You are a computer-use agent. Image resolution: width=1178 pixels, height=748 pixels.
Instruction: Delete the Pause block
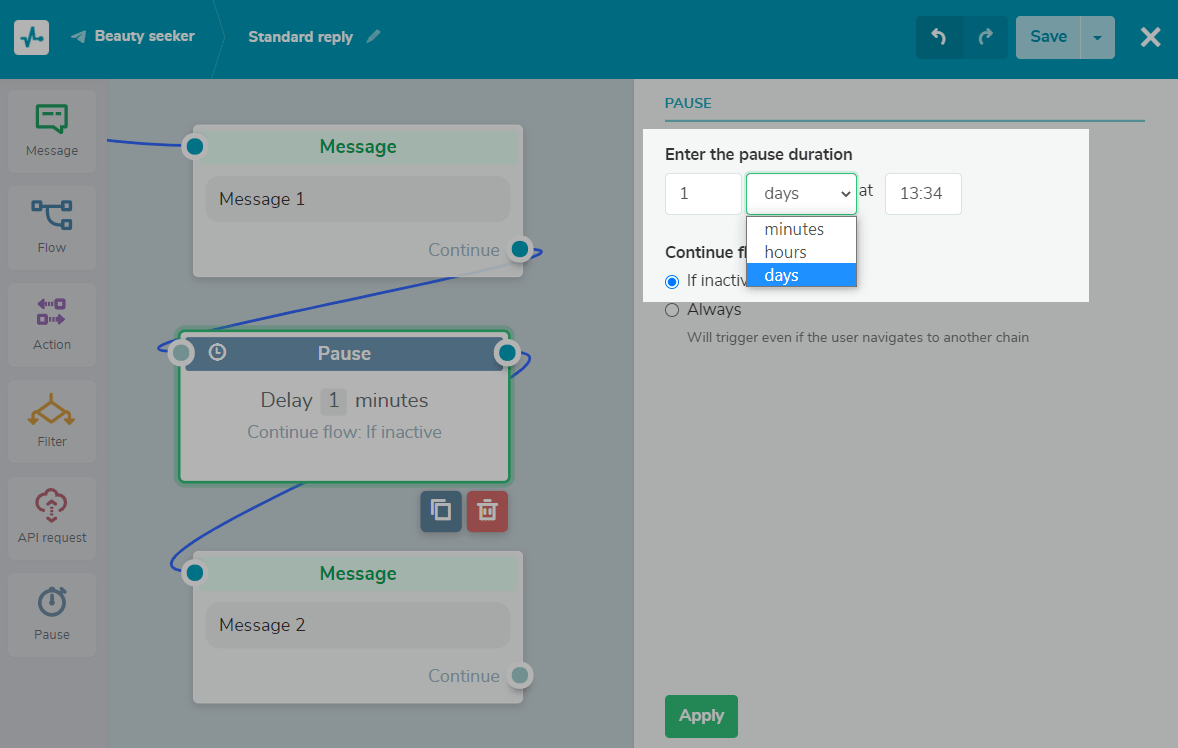tap(488, 511)
